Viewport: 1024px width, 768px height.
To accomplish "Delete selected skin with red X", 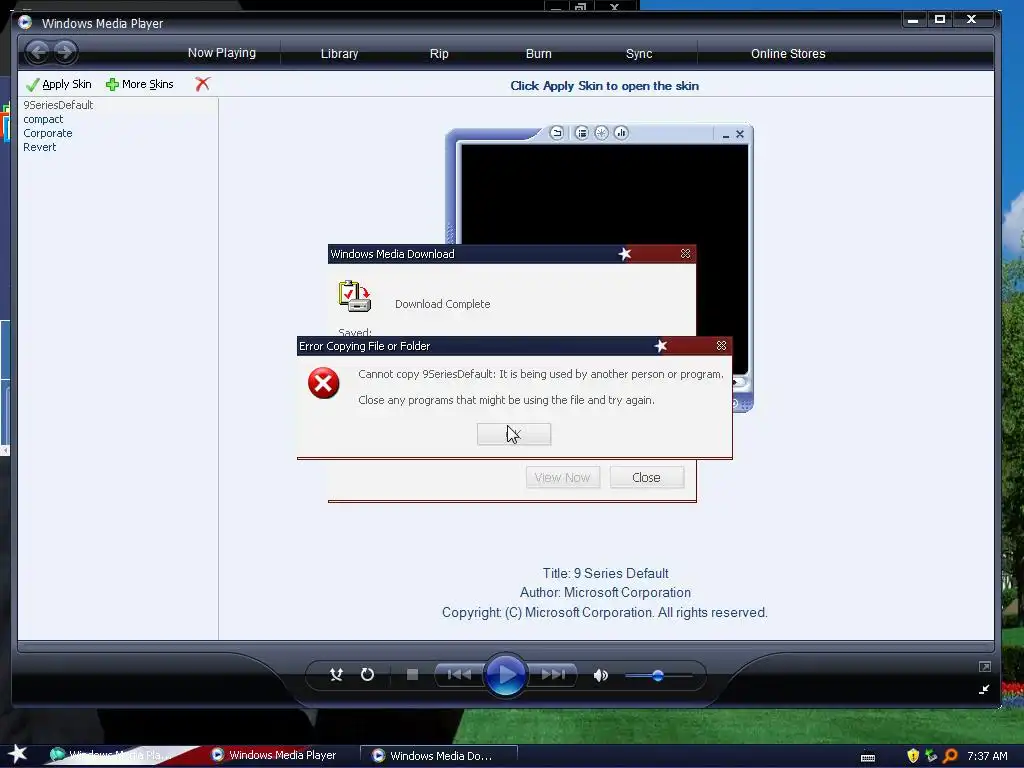I will click(x=202, y=84).
